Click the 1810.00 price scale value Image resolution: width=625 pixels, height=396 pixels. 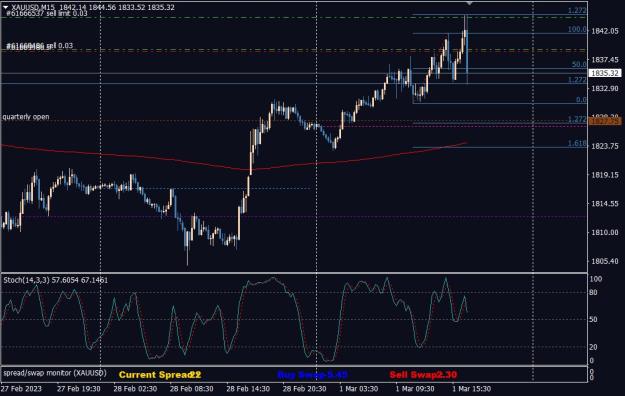(605, 232)
